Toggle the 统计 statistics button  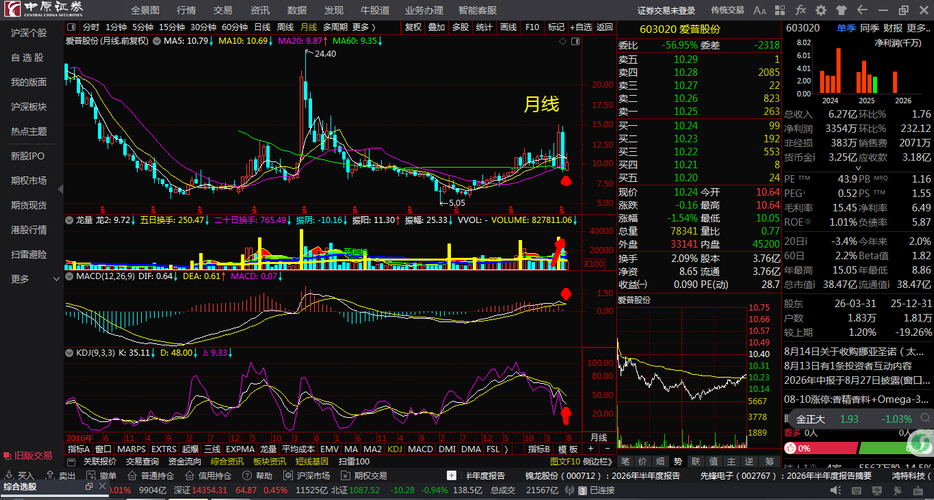coord(484,27)
